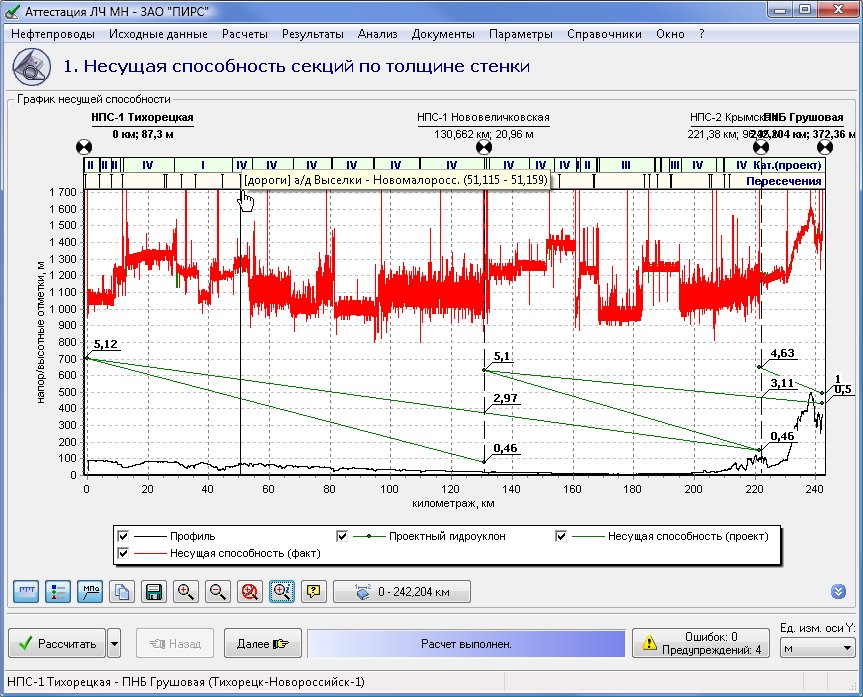Image resolution: width=863 pixels, height=697 pixels.
Task: Zoom out of the graph
Action: pyautogui.click(x=218, y=592)
